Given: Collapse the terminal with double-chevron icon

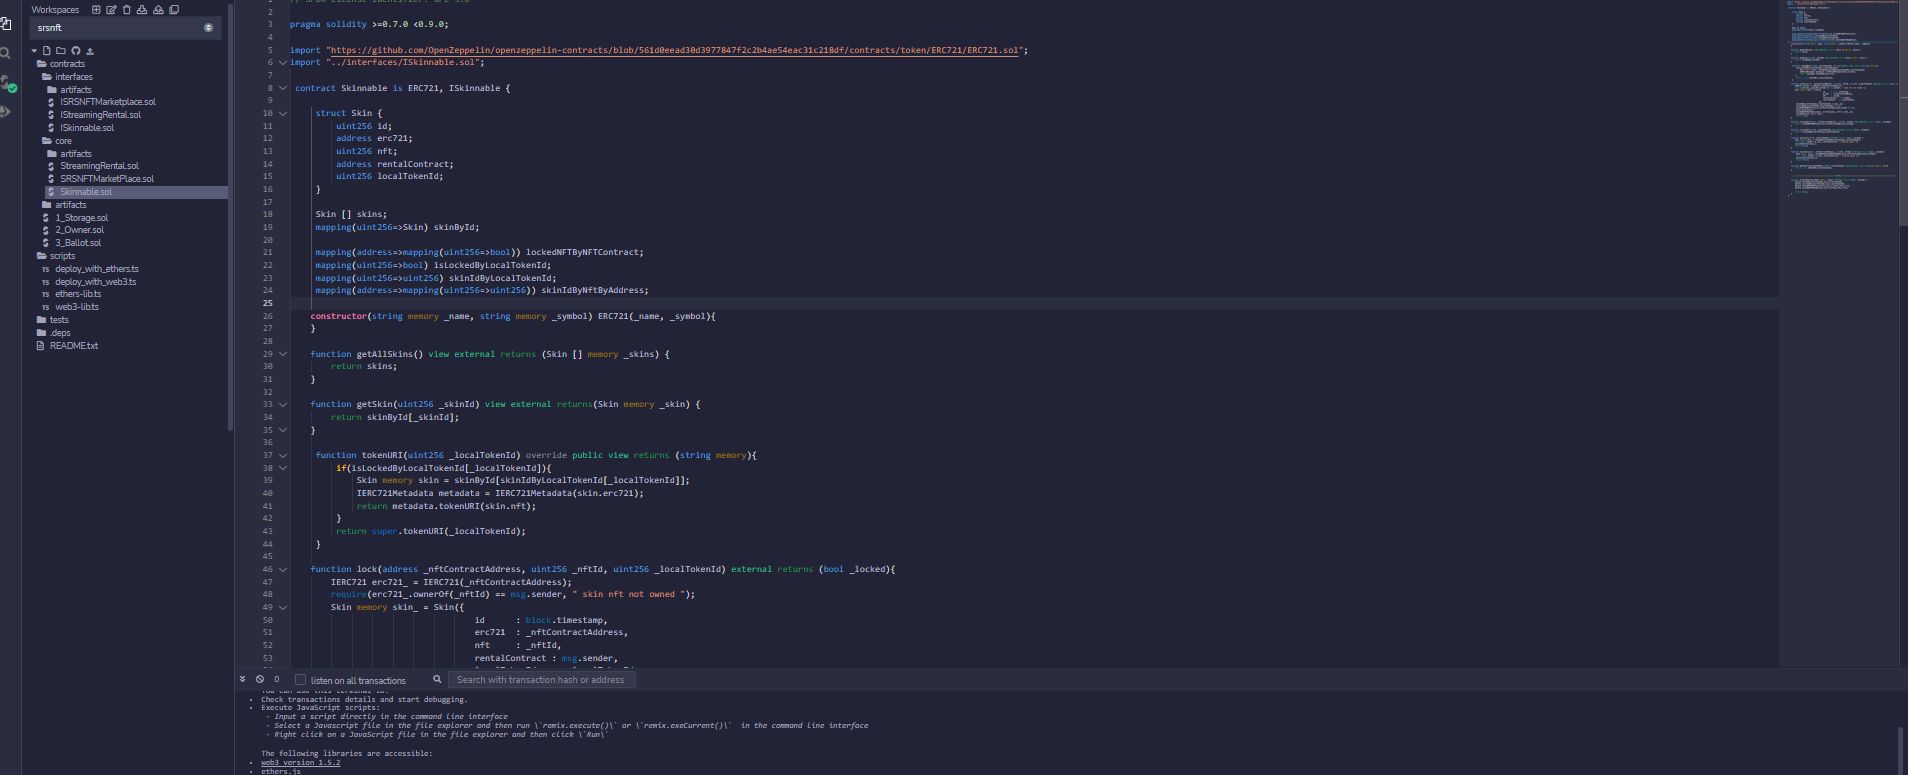Looking at the screenshot, I should tap(243, 679).
